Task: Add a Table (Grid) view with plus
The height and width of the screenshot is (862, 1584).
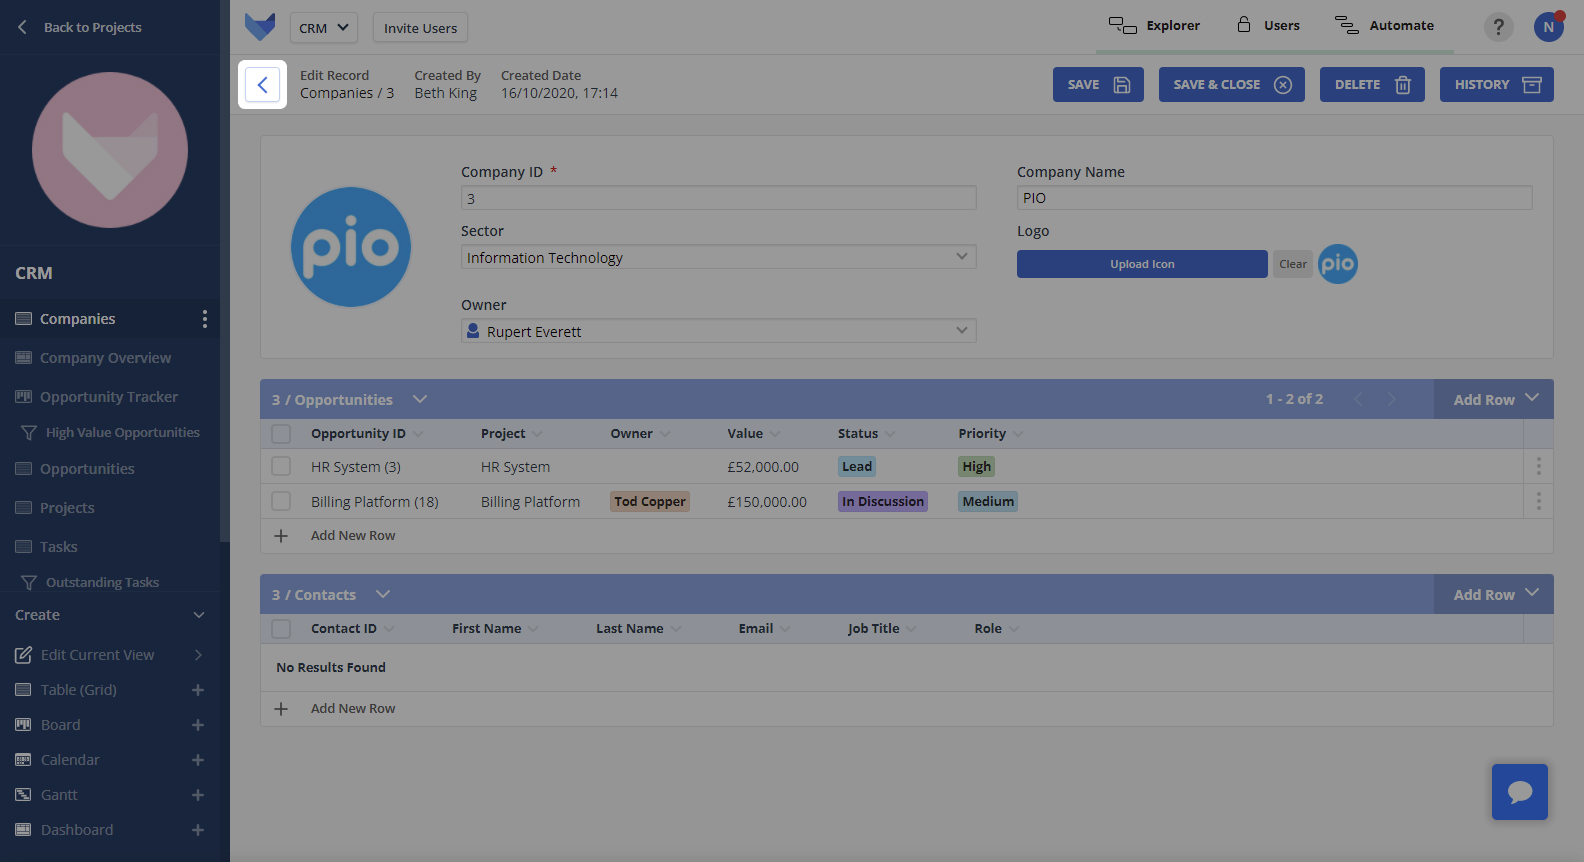Action: pos(198,690)
